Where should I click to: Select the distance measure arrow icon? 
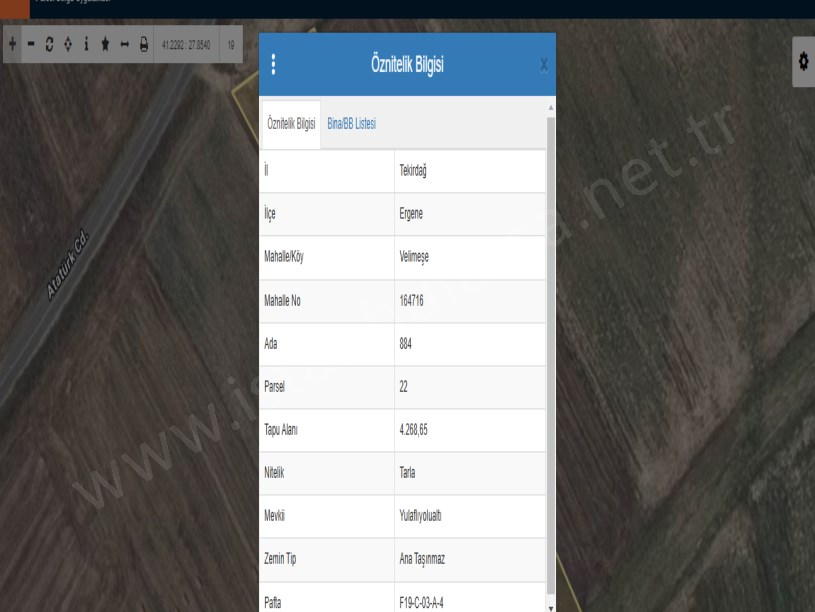(x=125, y=46)
